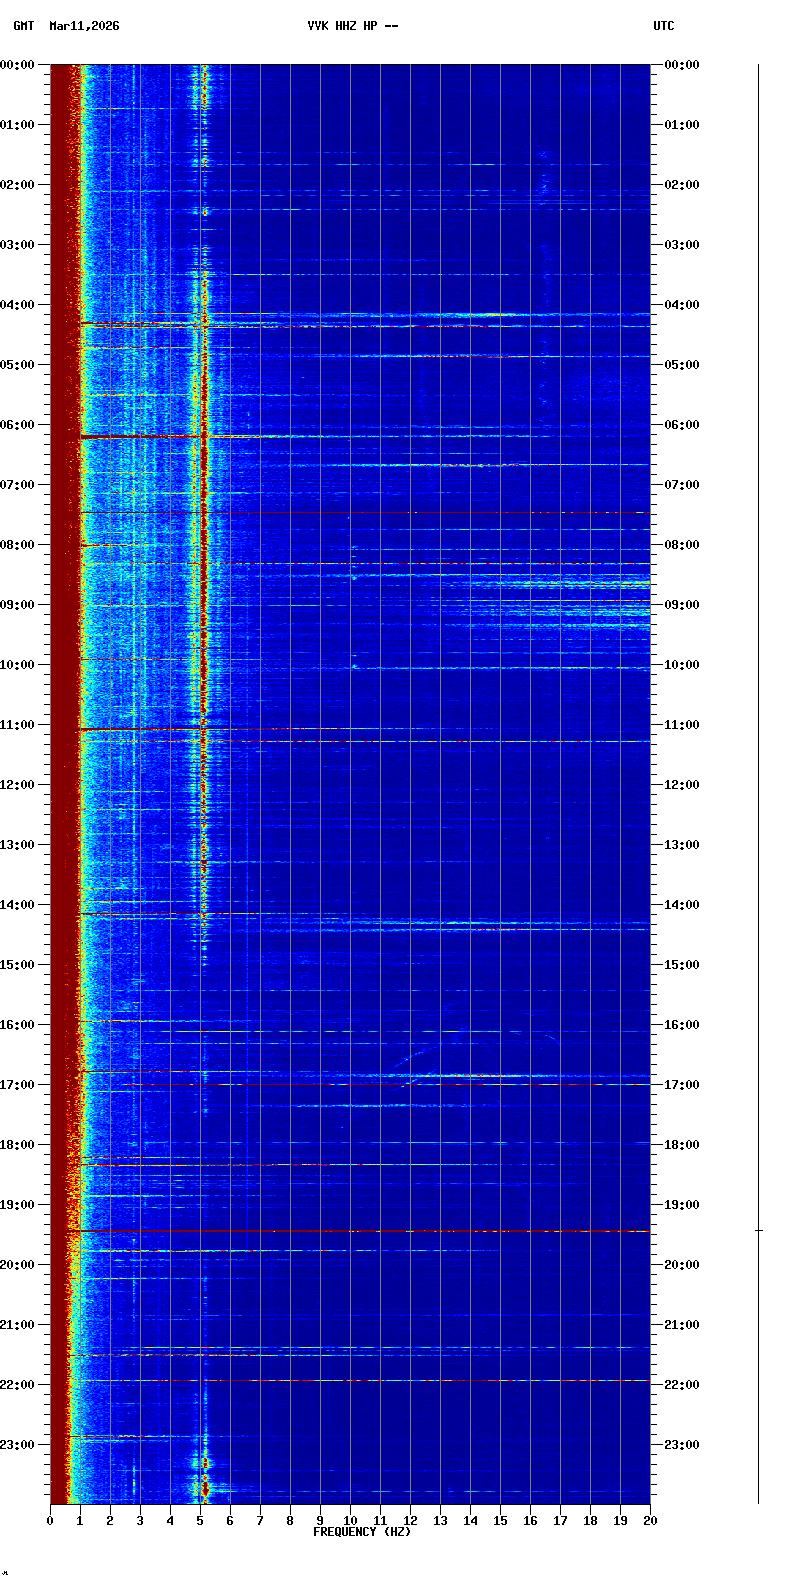802x1584 pixels.
Task: Click the Mar11,2026 date text
Action: (x=84, y=26)
